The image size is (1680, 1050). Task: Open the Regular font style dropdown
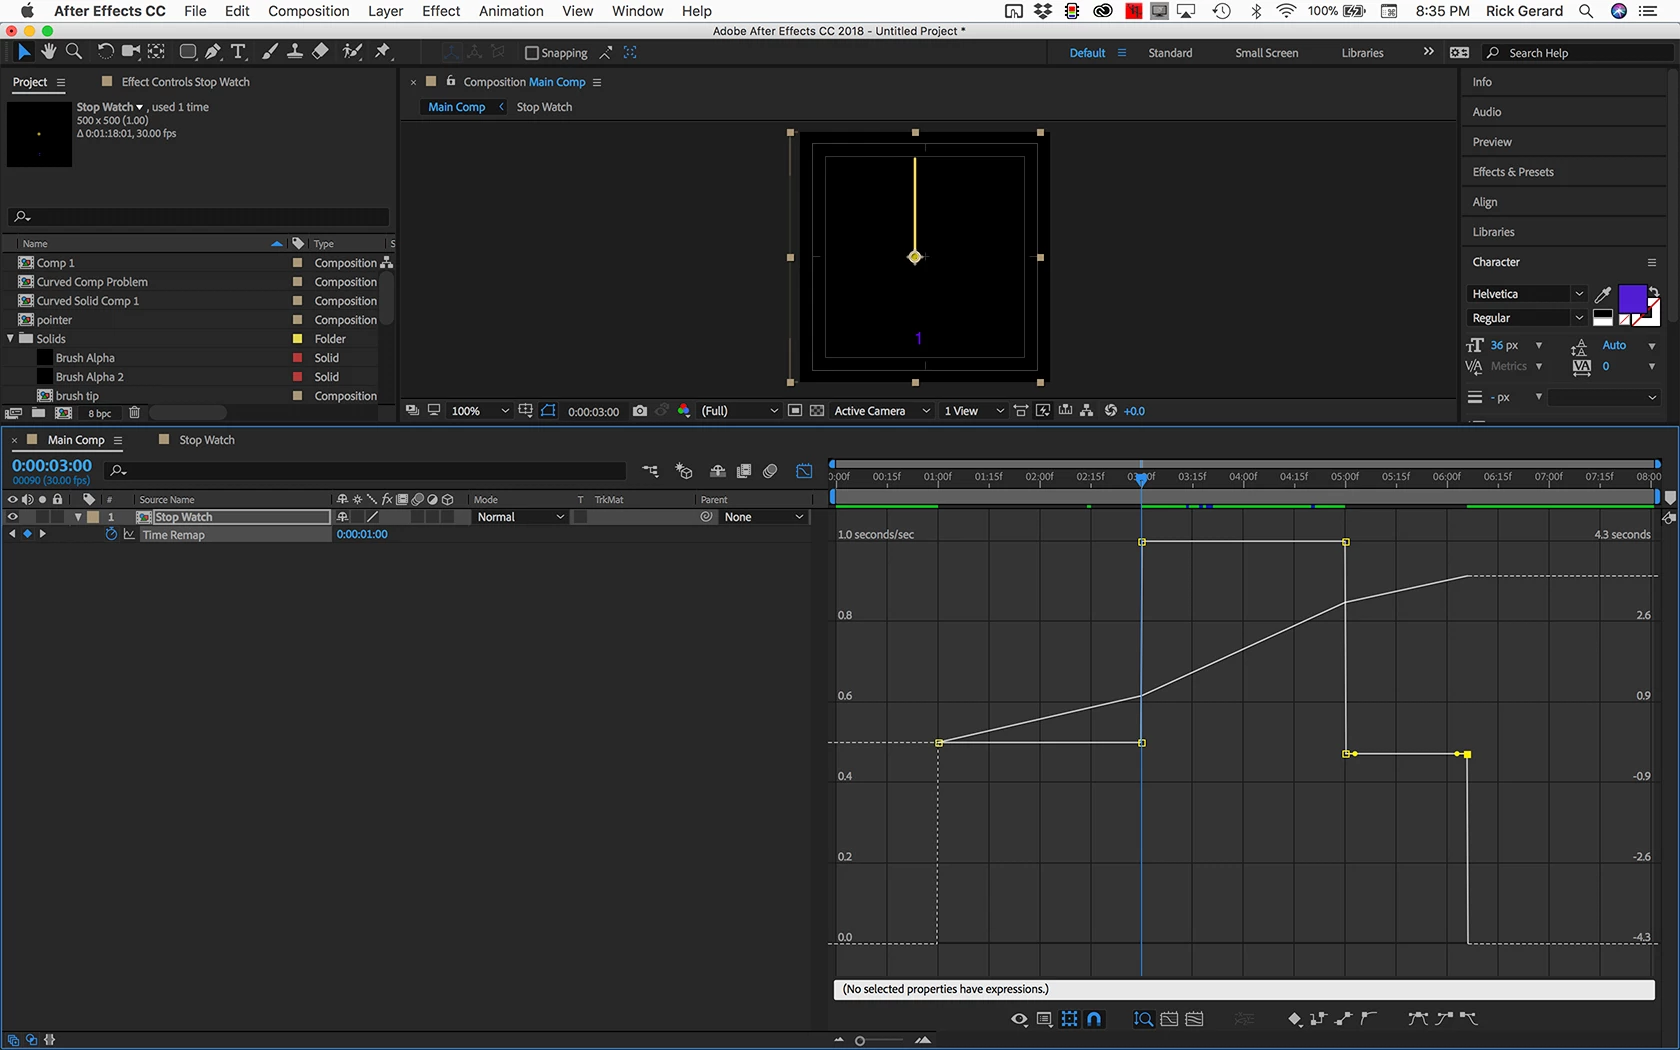[x=1527, y=318]
